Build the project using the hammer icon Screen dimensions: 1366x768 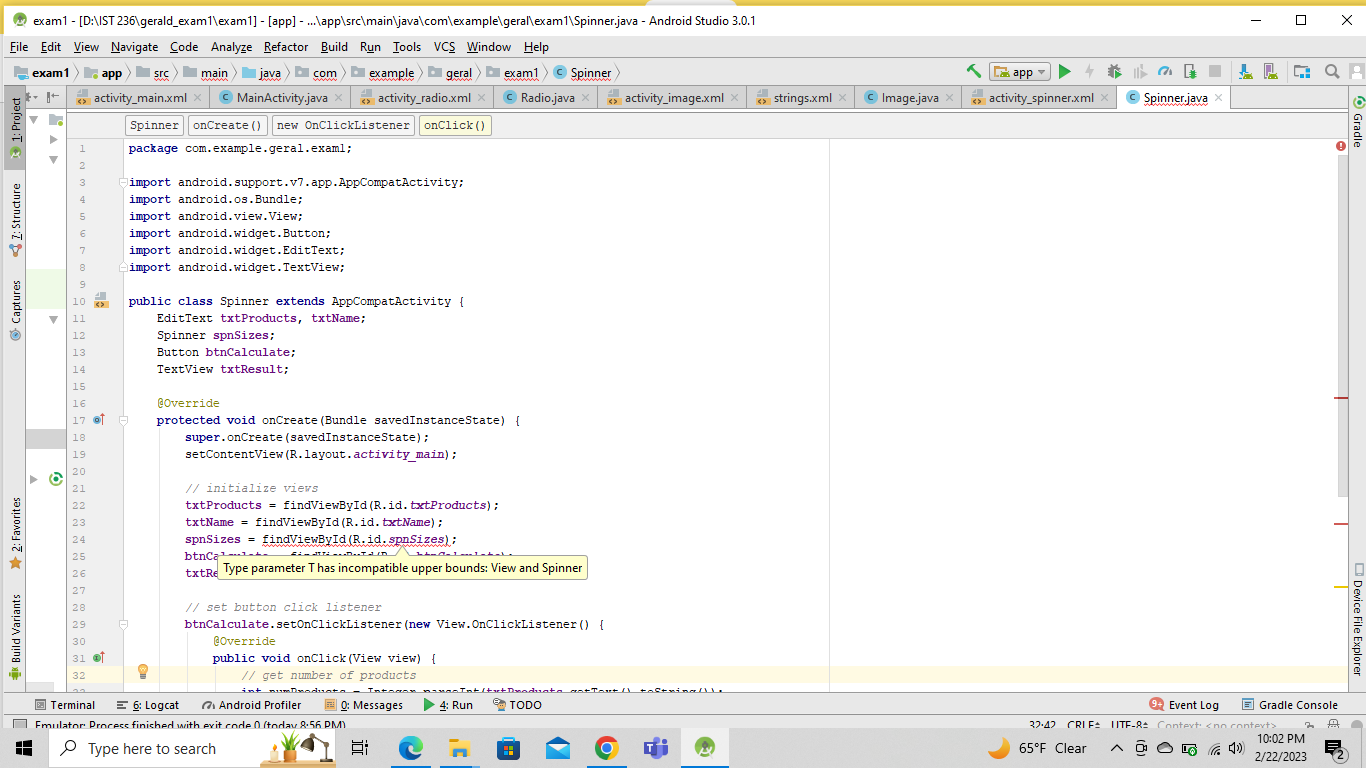click(973, 72)
